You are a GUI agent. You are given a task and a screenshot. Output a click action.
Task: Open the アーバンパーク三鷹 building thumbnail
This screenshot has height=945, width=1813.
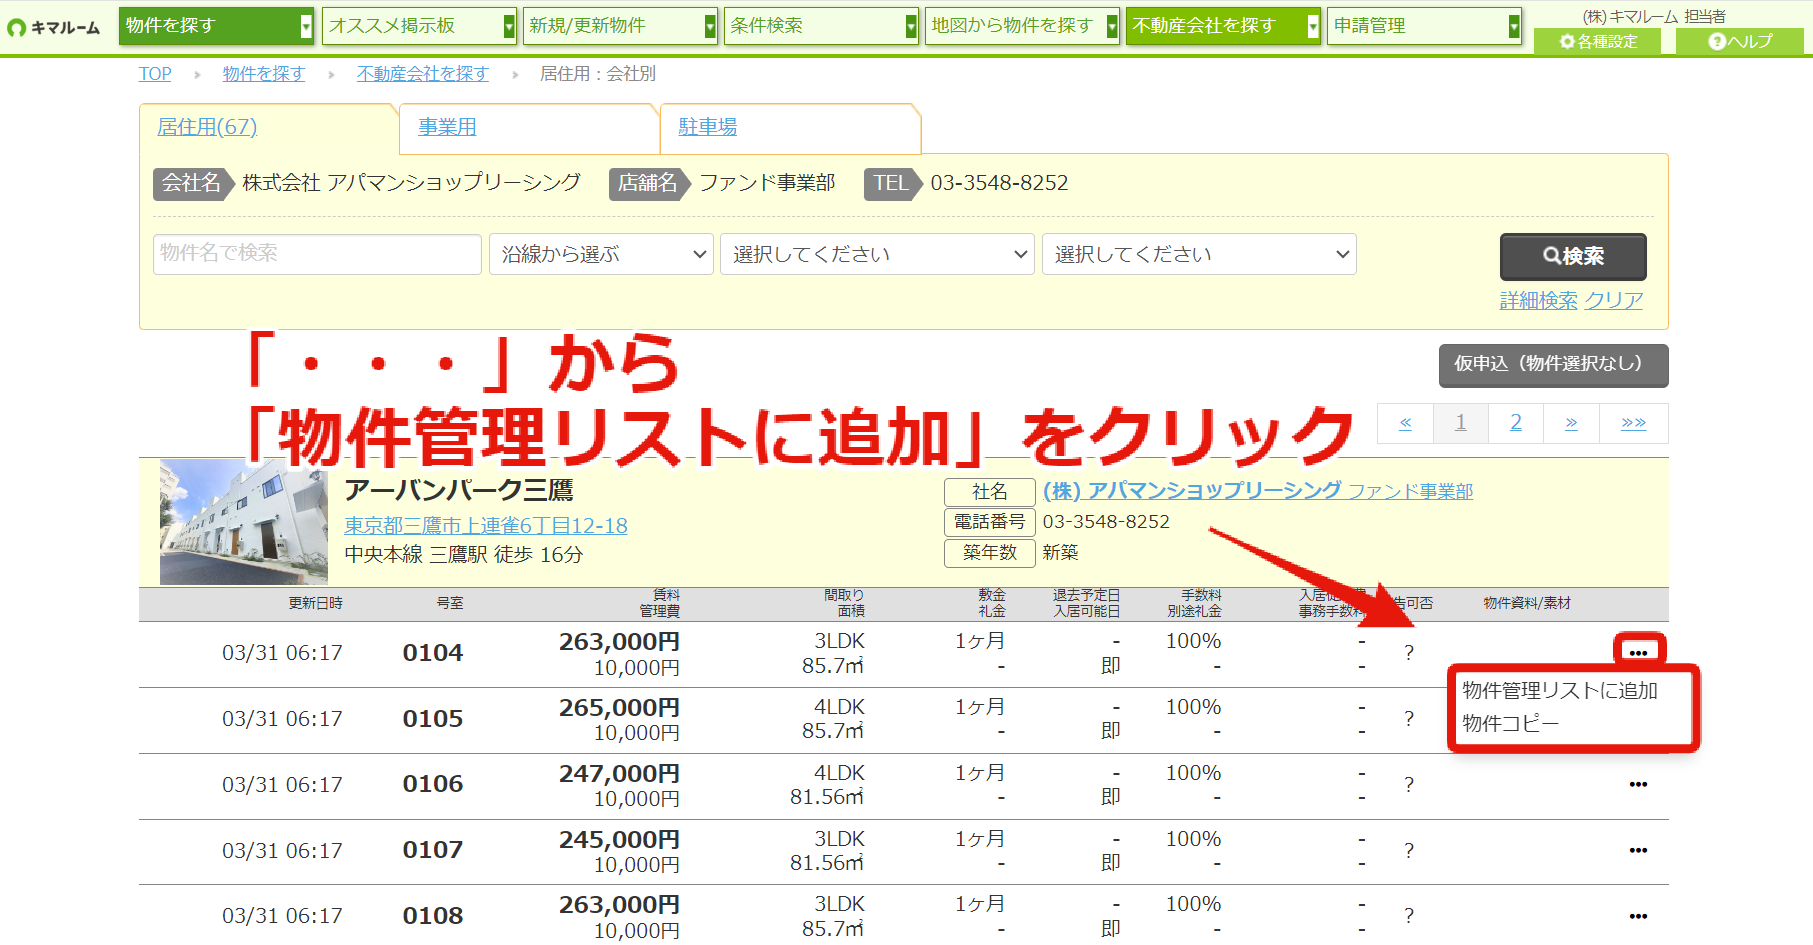coord(244,522)
